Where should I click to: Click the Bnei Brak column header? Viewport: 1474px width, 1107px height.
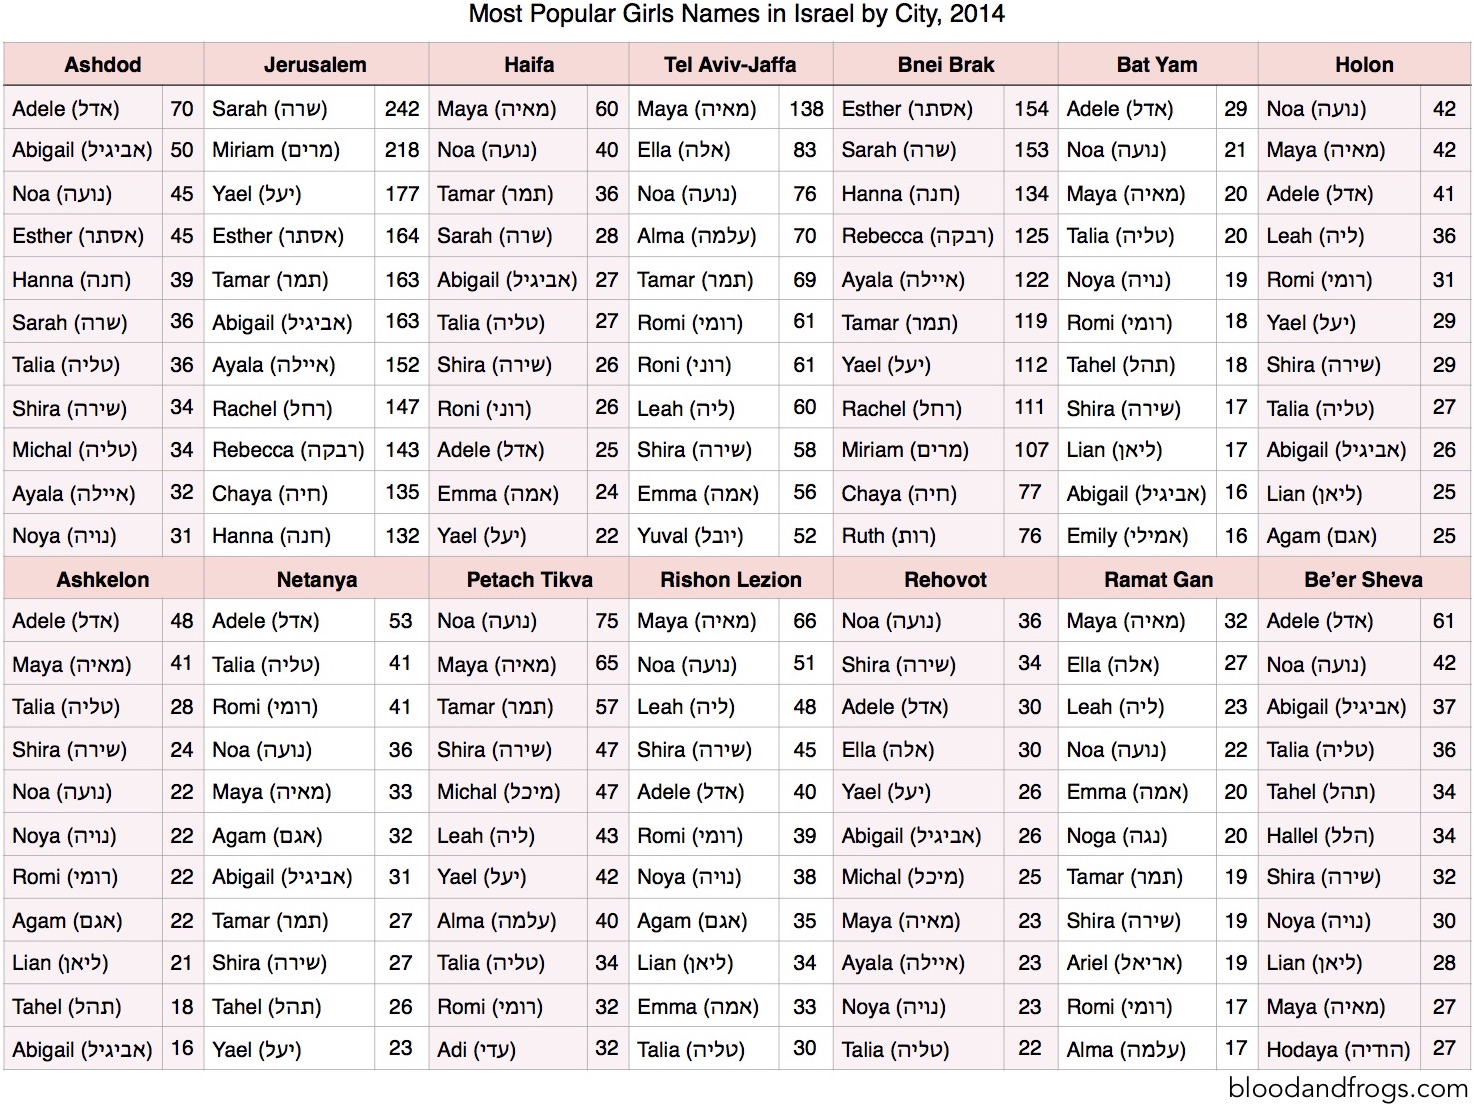(x=945, y=65)
